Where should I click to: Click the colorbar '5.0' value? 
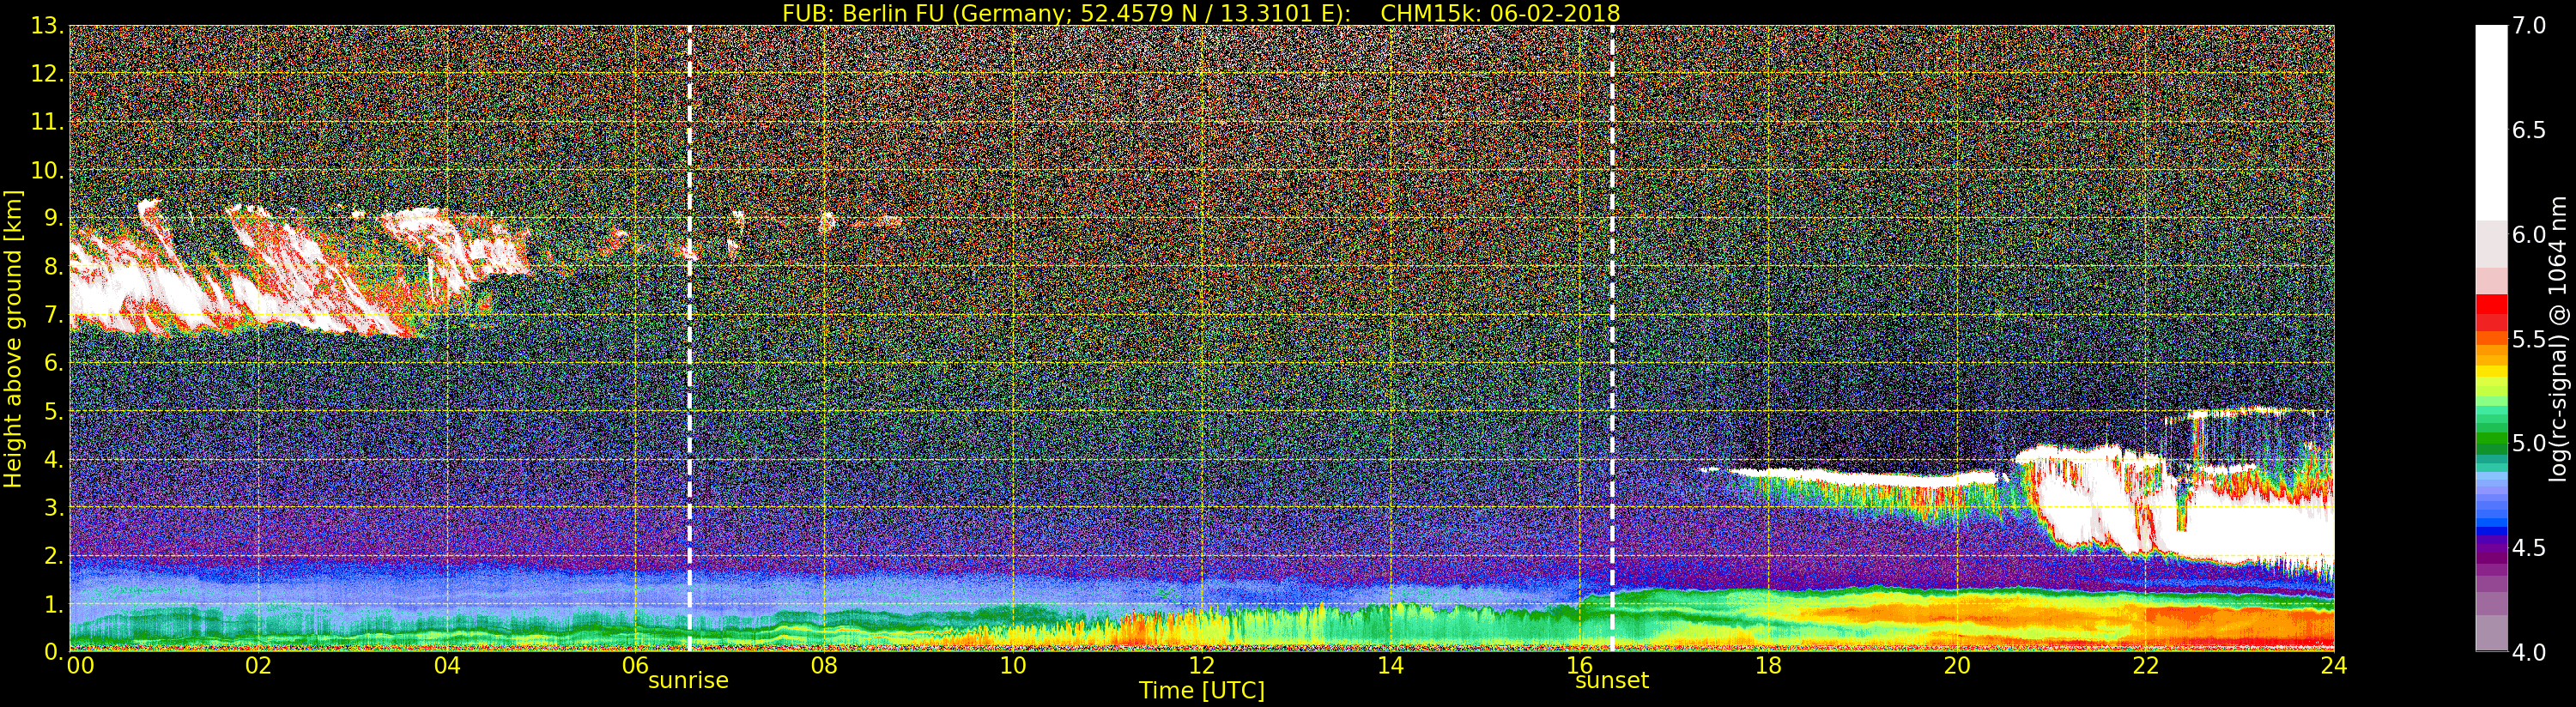click(x=2529, y=443)
